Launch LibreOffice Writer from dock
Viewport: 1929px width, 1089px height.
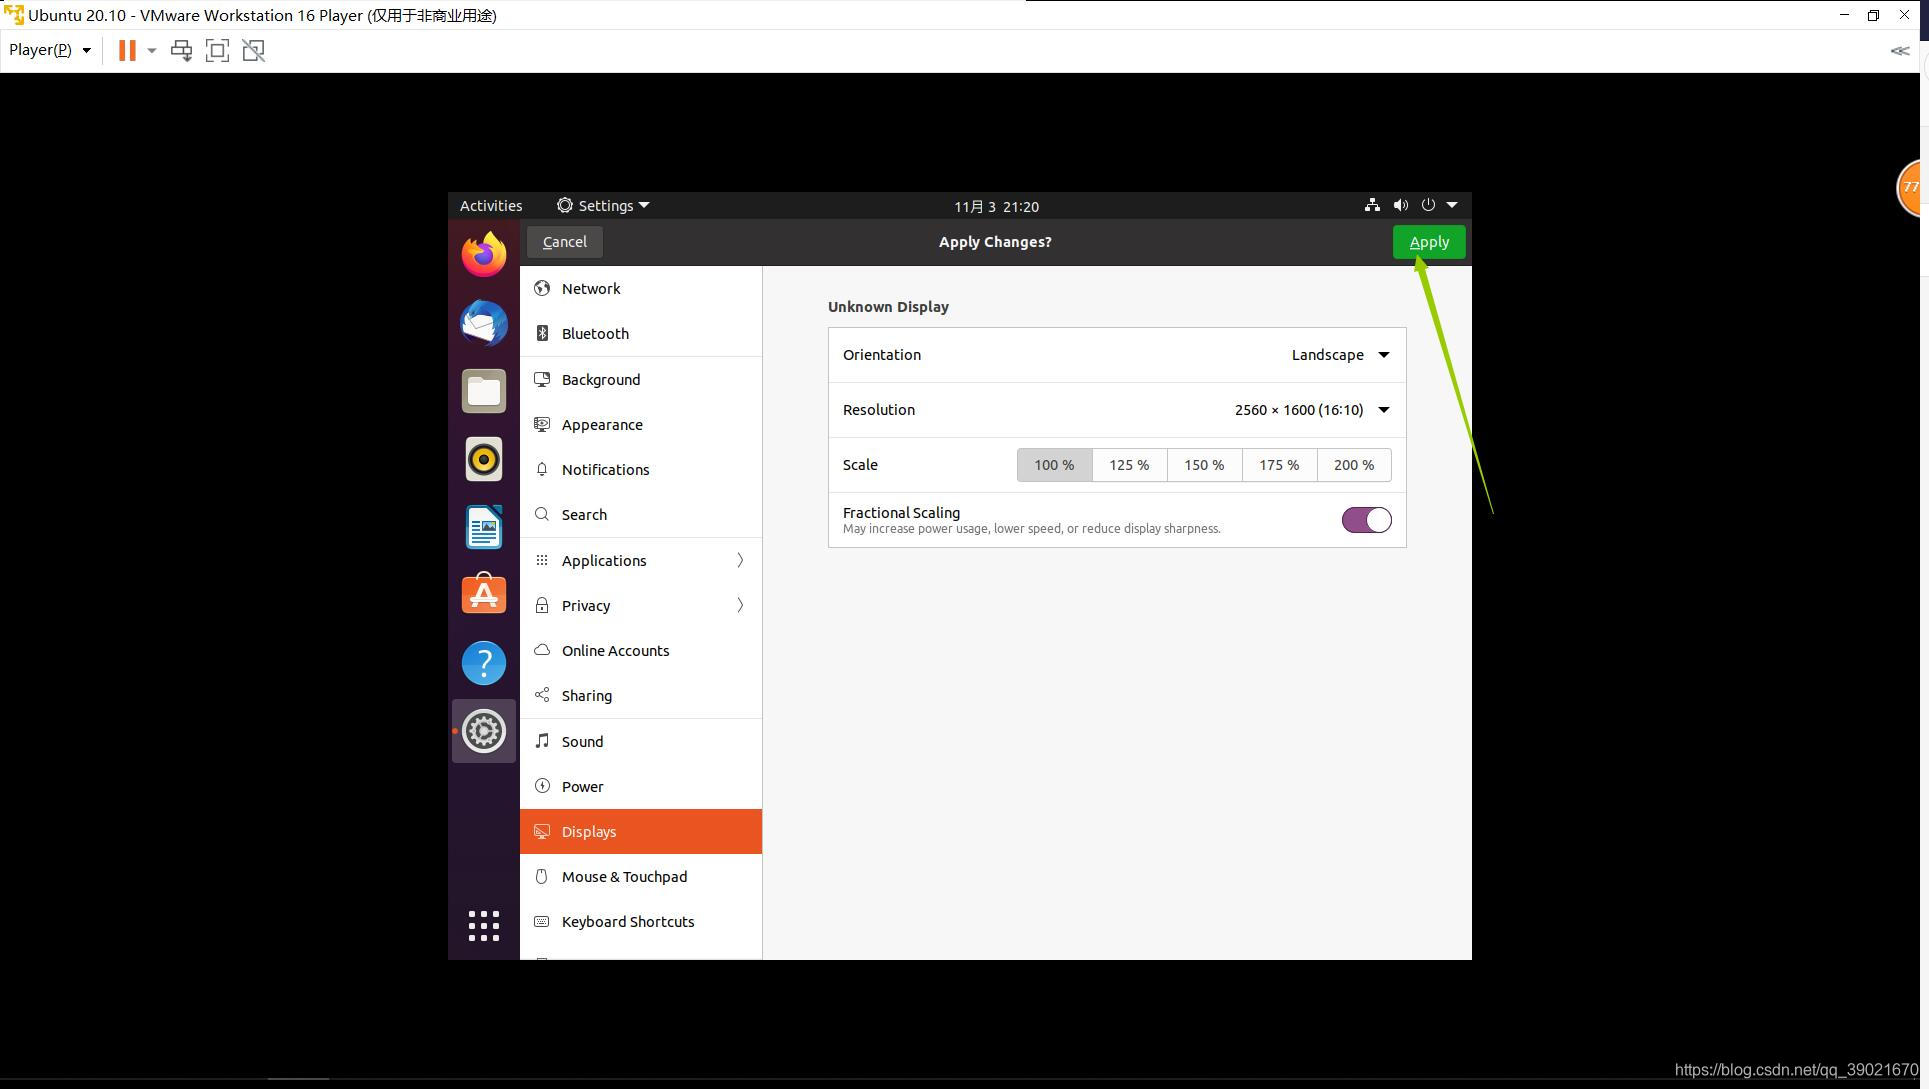[x=484, y=527]
